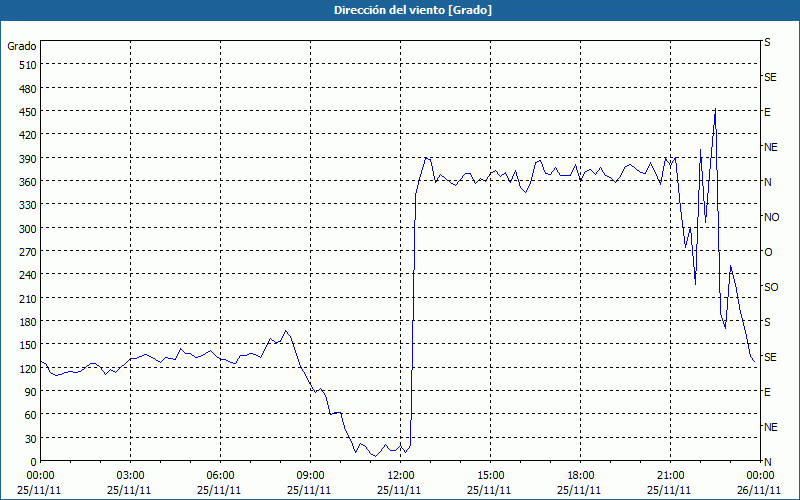Screen dimensions: 800x500
Task: Click the 60 value on the left axis
Action: pyautogui.click(x=31, y=415)
